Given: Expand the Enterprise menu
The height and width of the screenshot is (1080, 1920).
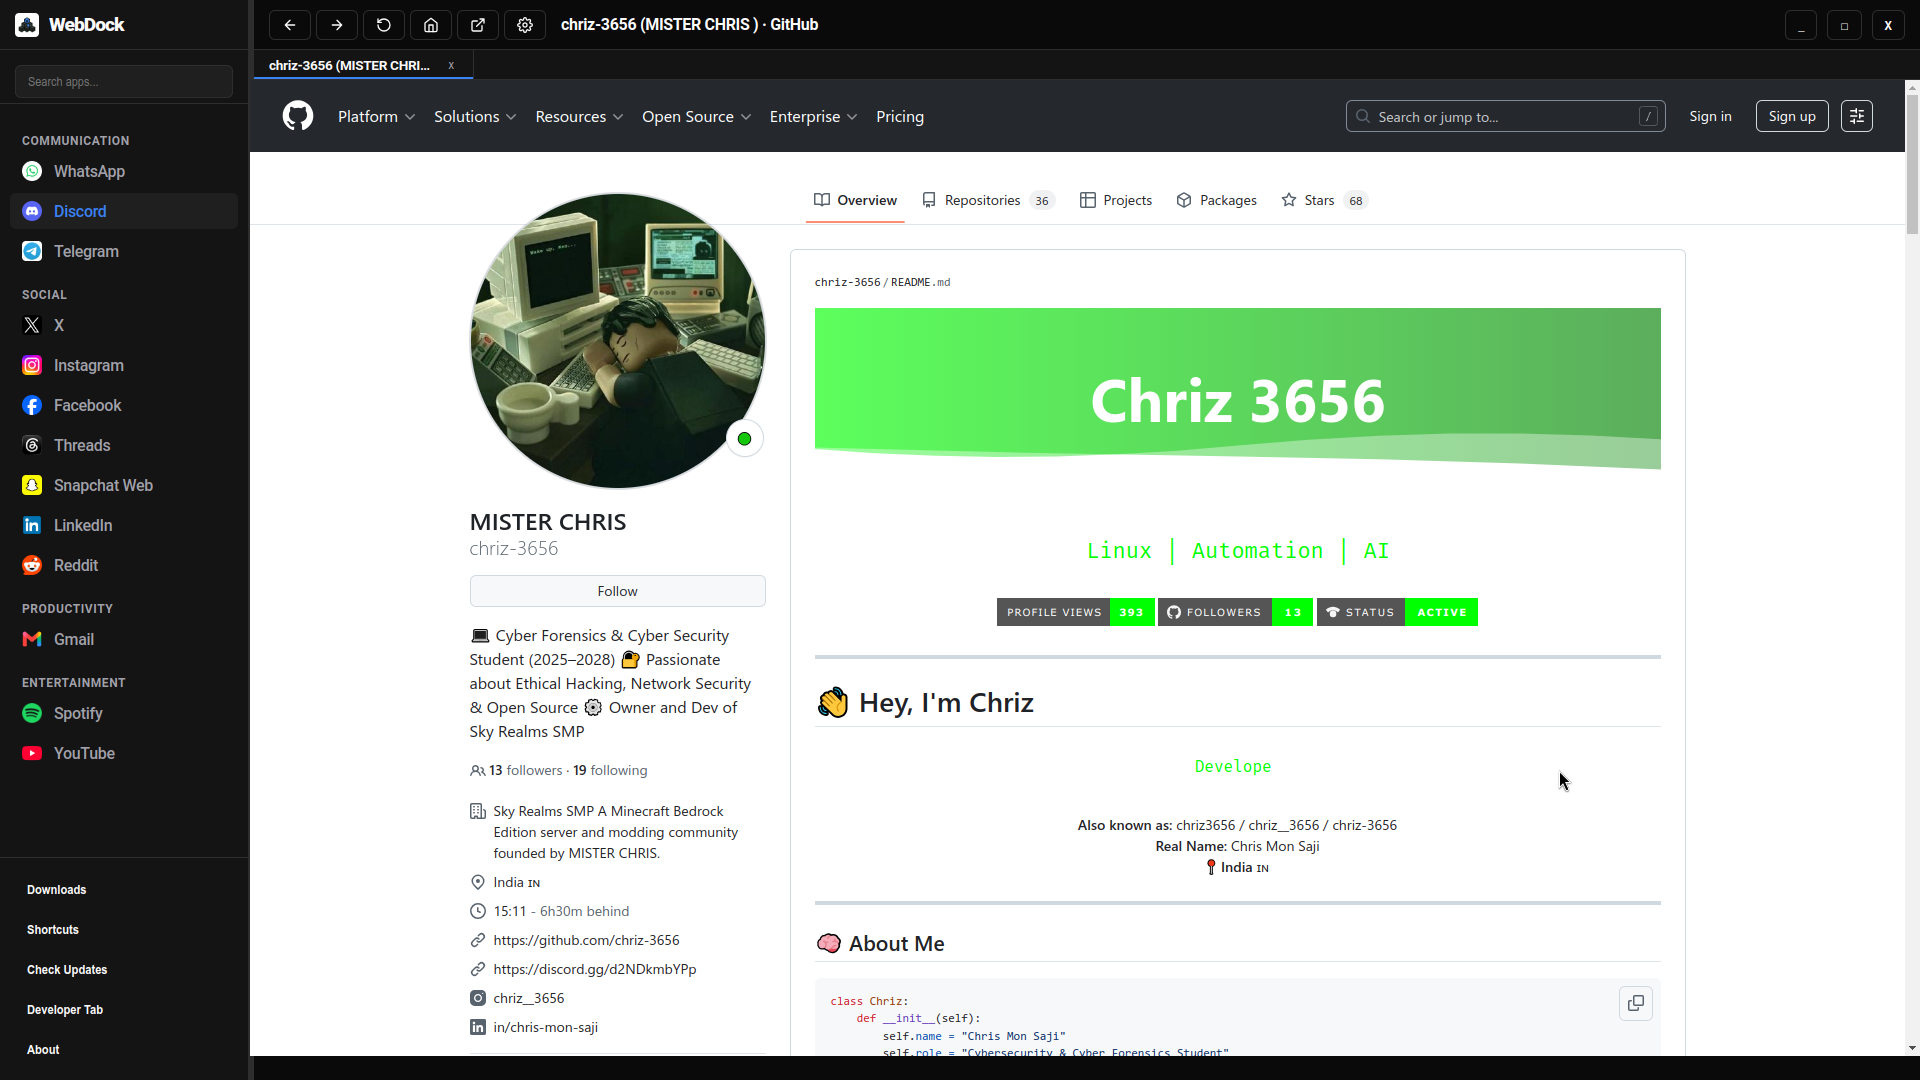Looking at the screenshot, I should [x=813, y=117].
